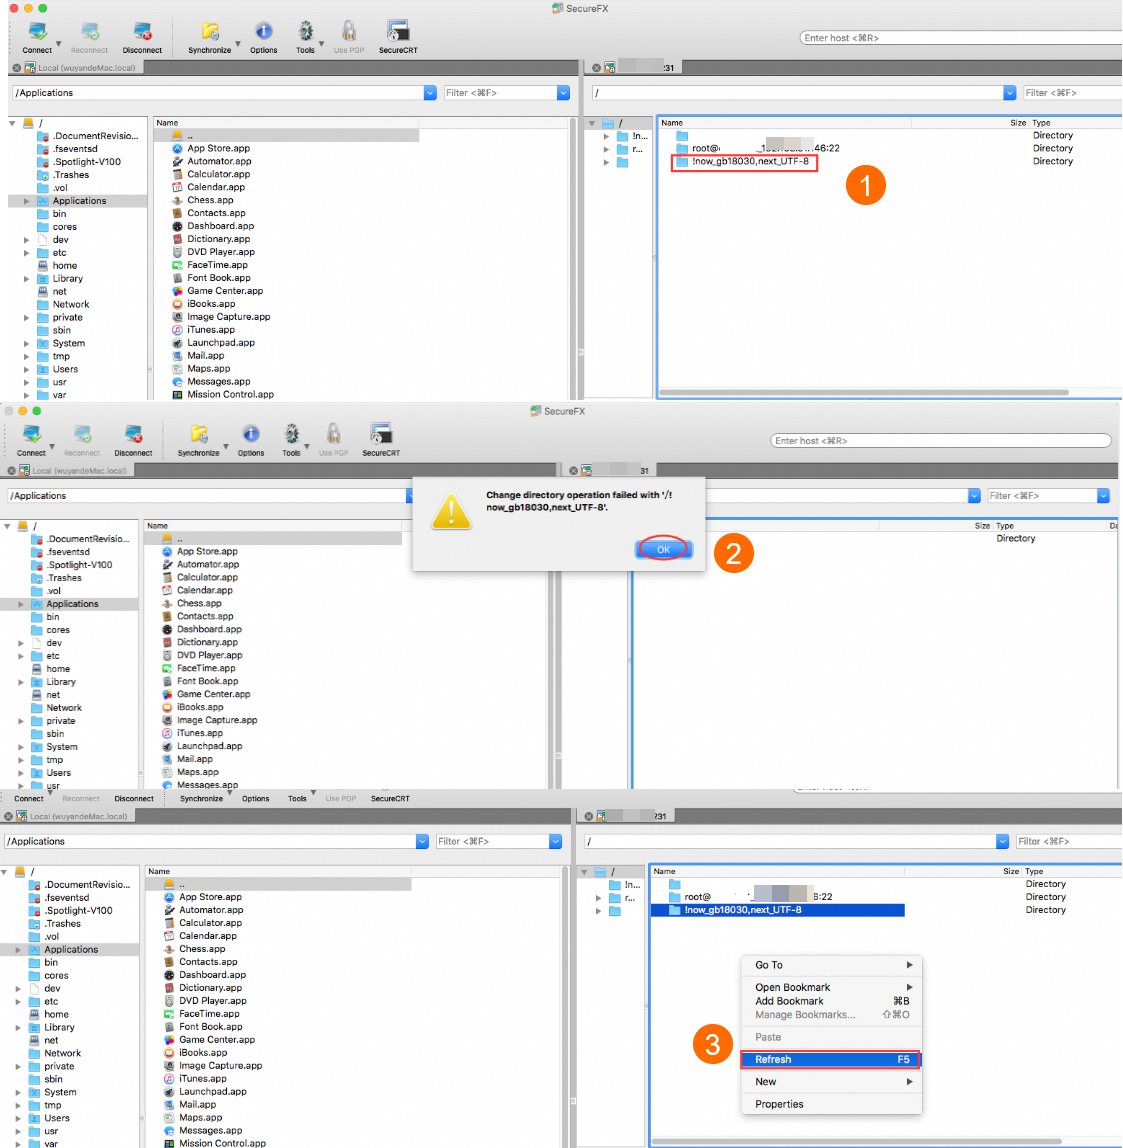
Task: Open Synchronize dropdown arrow in top window
Action: pyautogui.click(x=238, y=44)
